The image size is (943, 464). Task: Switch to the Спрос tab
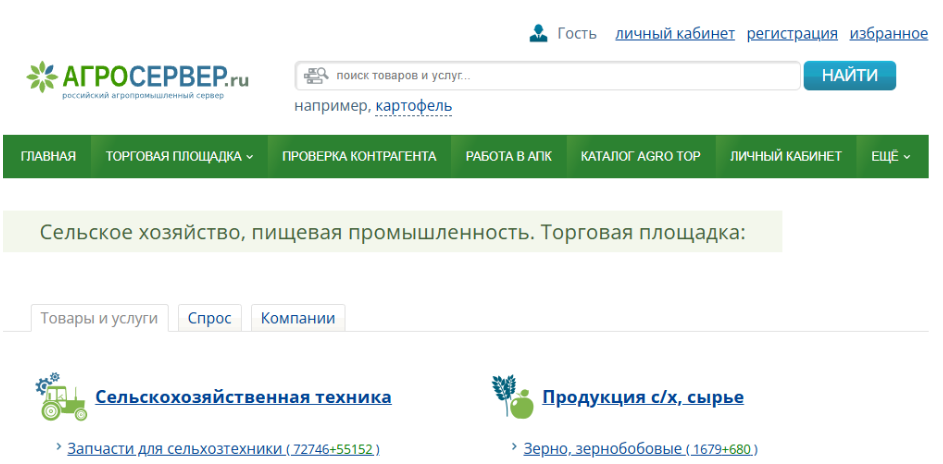[x=209, y=318]
